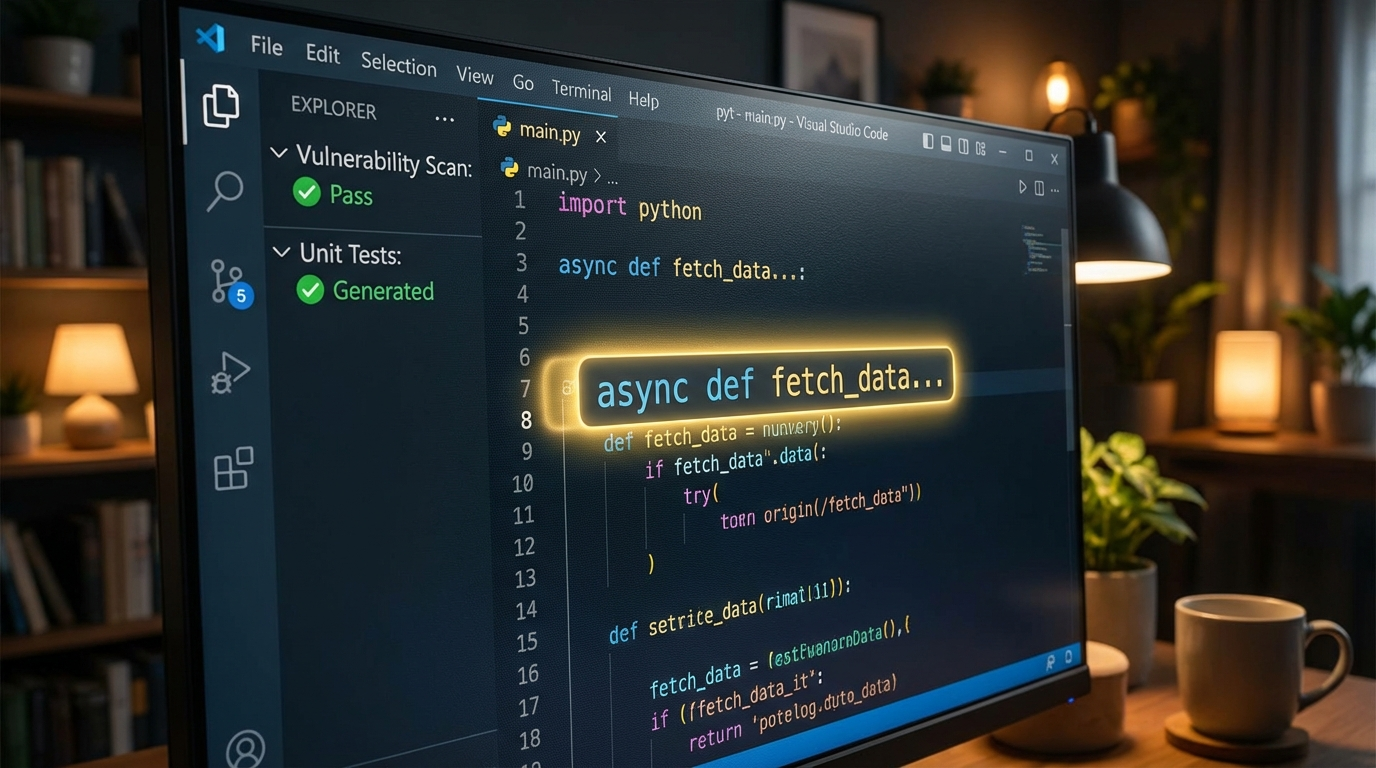Click the notifications bell in status bar

click(x=1068, y=657)
